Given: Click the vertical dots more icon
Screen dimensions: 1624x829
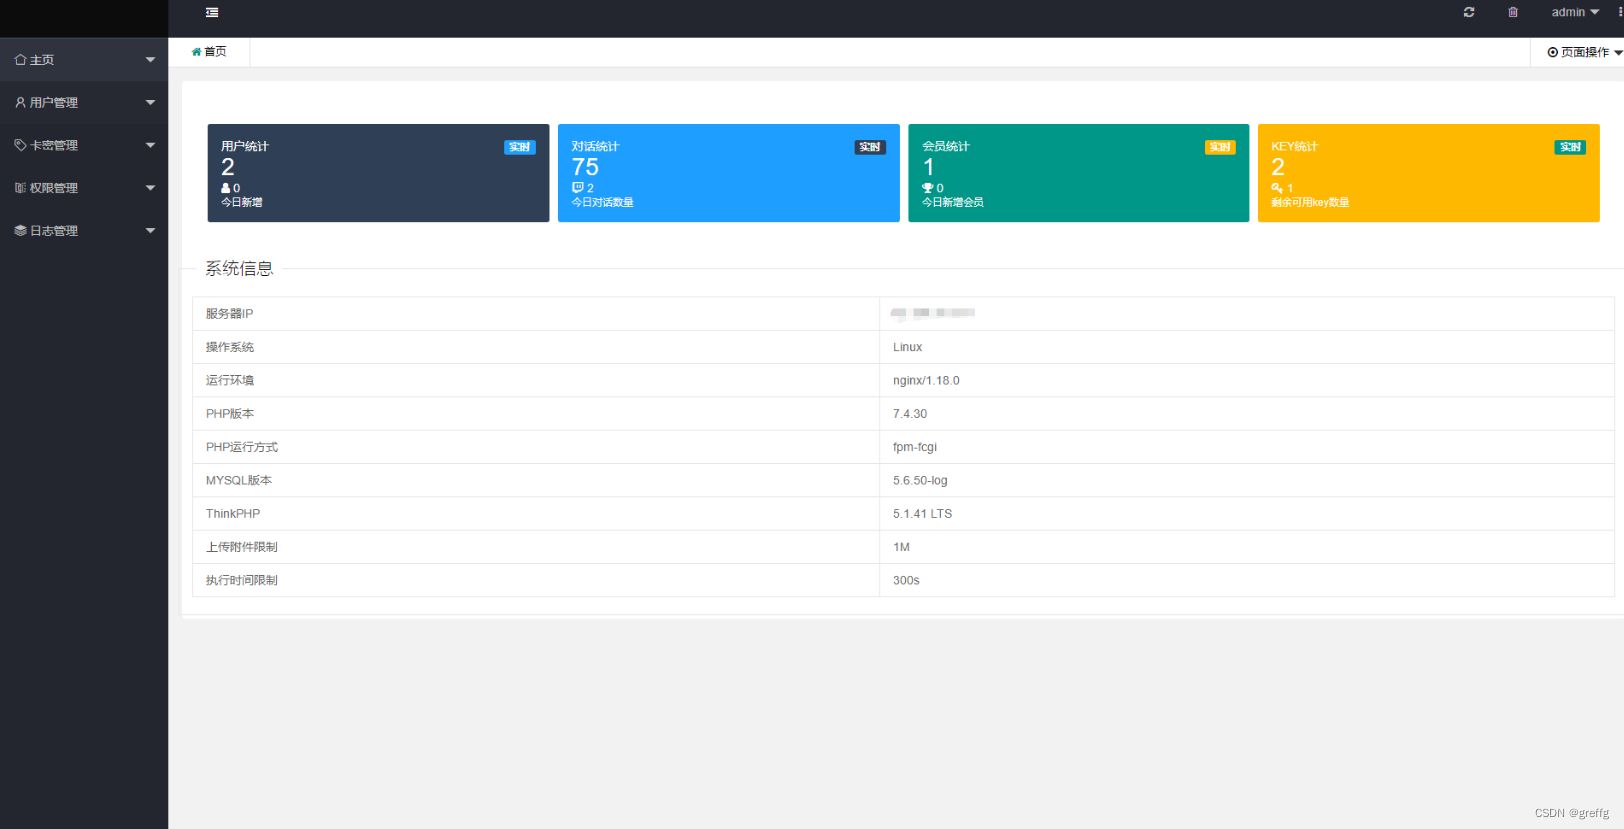Looking at the screenshot, I should [1619, 12].
